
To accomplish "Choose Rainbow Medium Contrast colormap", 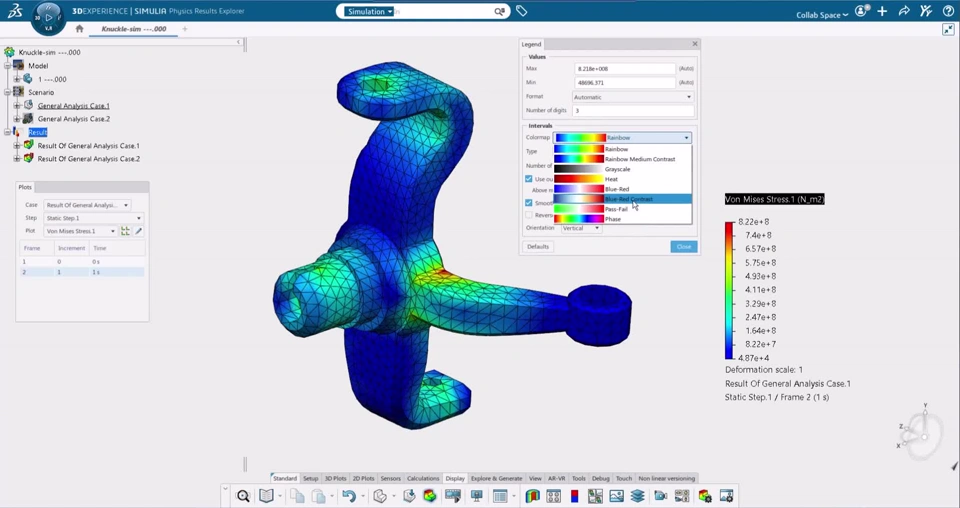I will coord(623,159).
